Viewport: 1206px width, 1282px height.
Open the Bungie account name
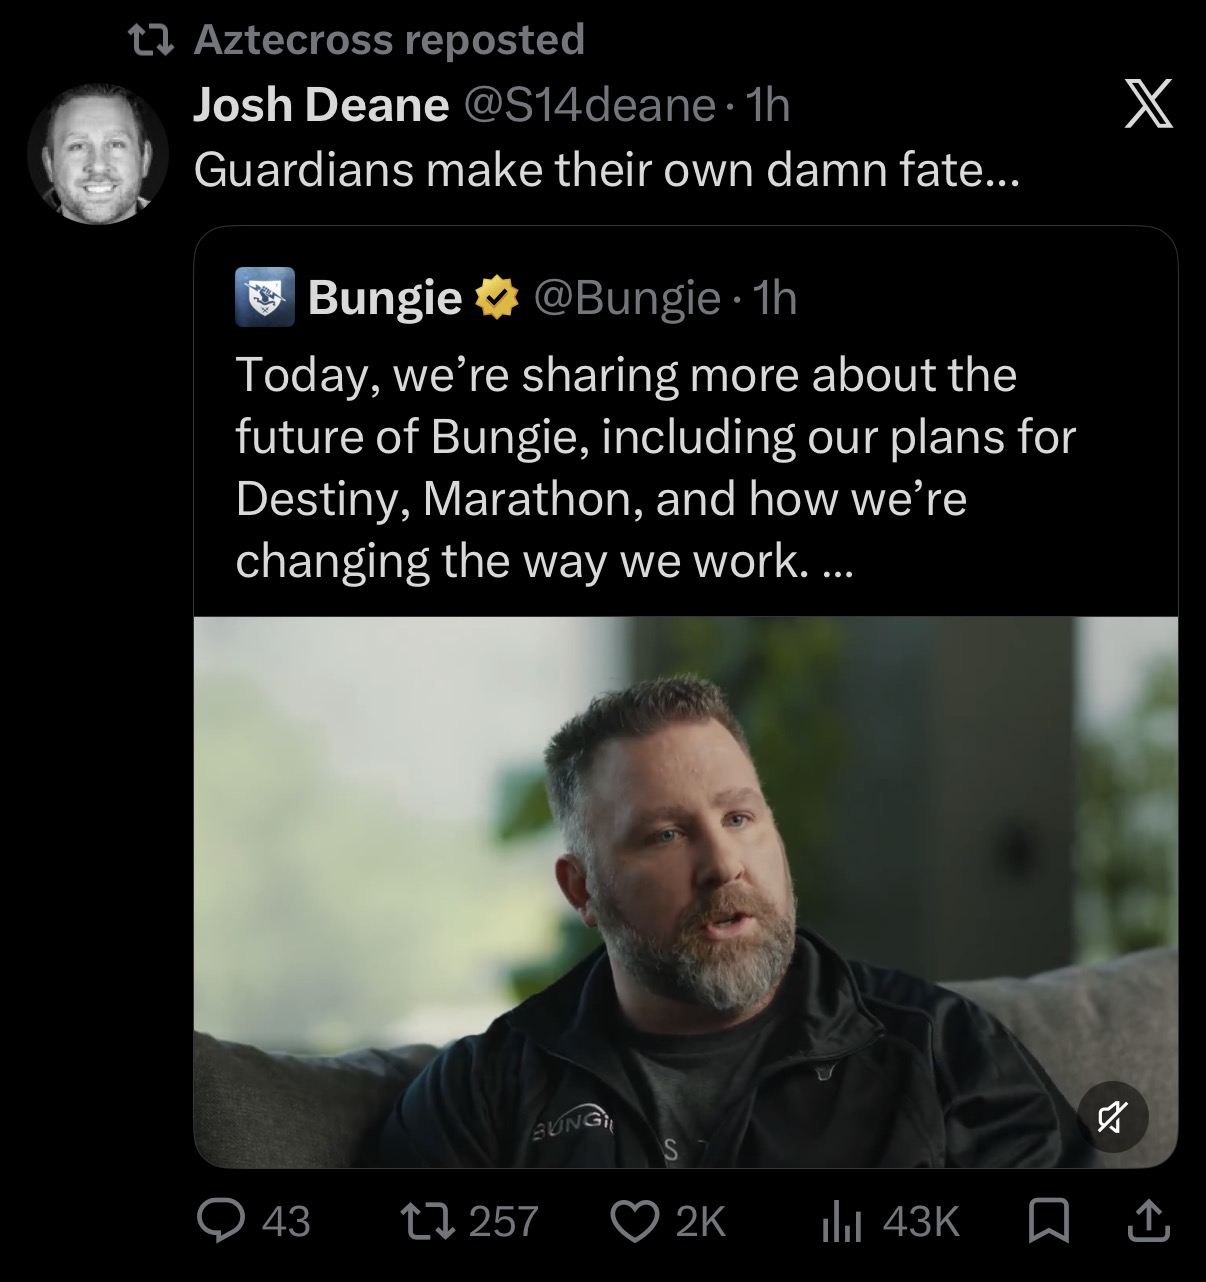(384, 298)
